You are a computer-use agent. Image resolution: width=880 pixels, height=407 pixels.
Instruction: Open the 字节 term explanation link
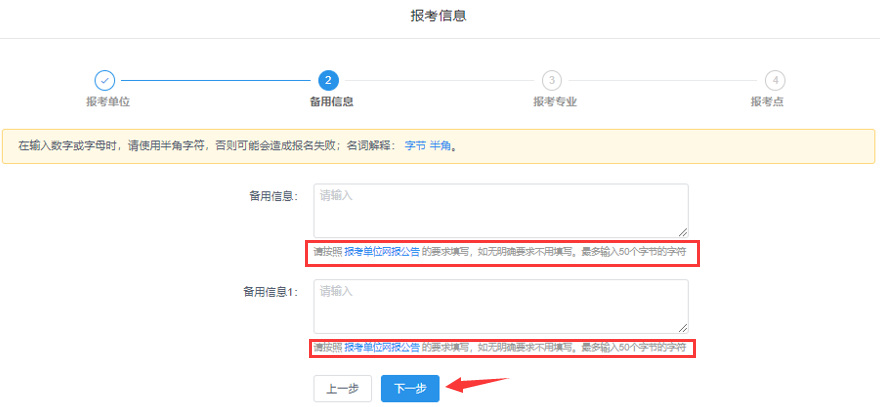click(x=414, y=146)
